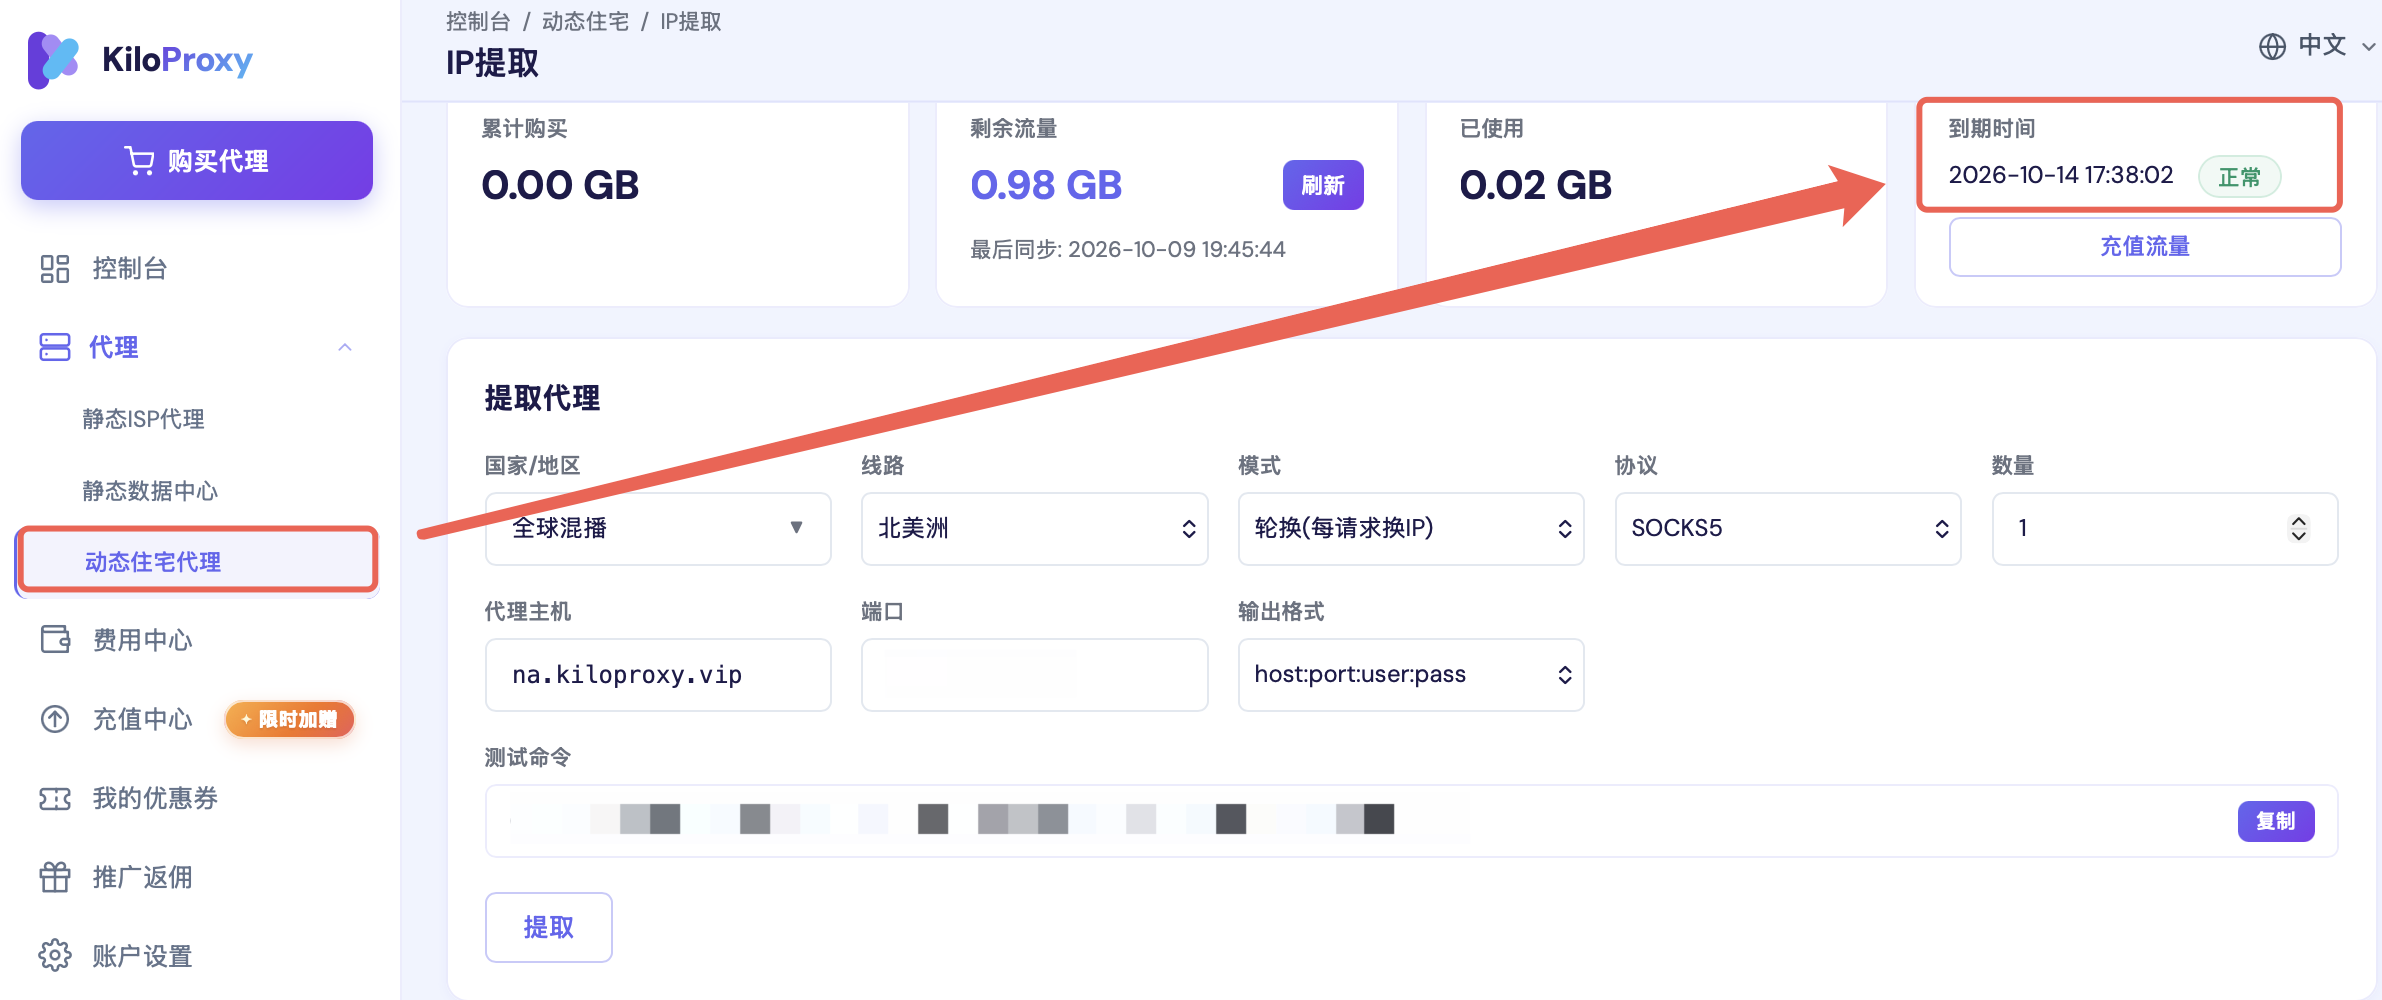Viewport: 2382px width, 1000px height.
Task: Click the 控制台 dashboard grid icon
Action: (55, 268)
